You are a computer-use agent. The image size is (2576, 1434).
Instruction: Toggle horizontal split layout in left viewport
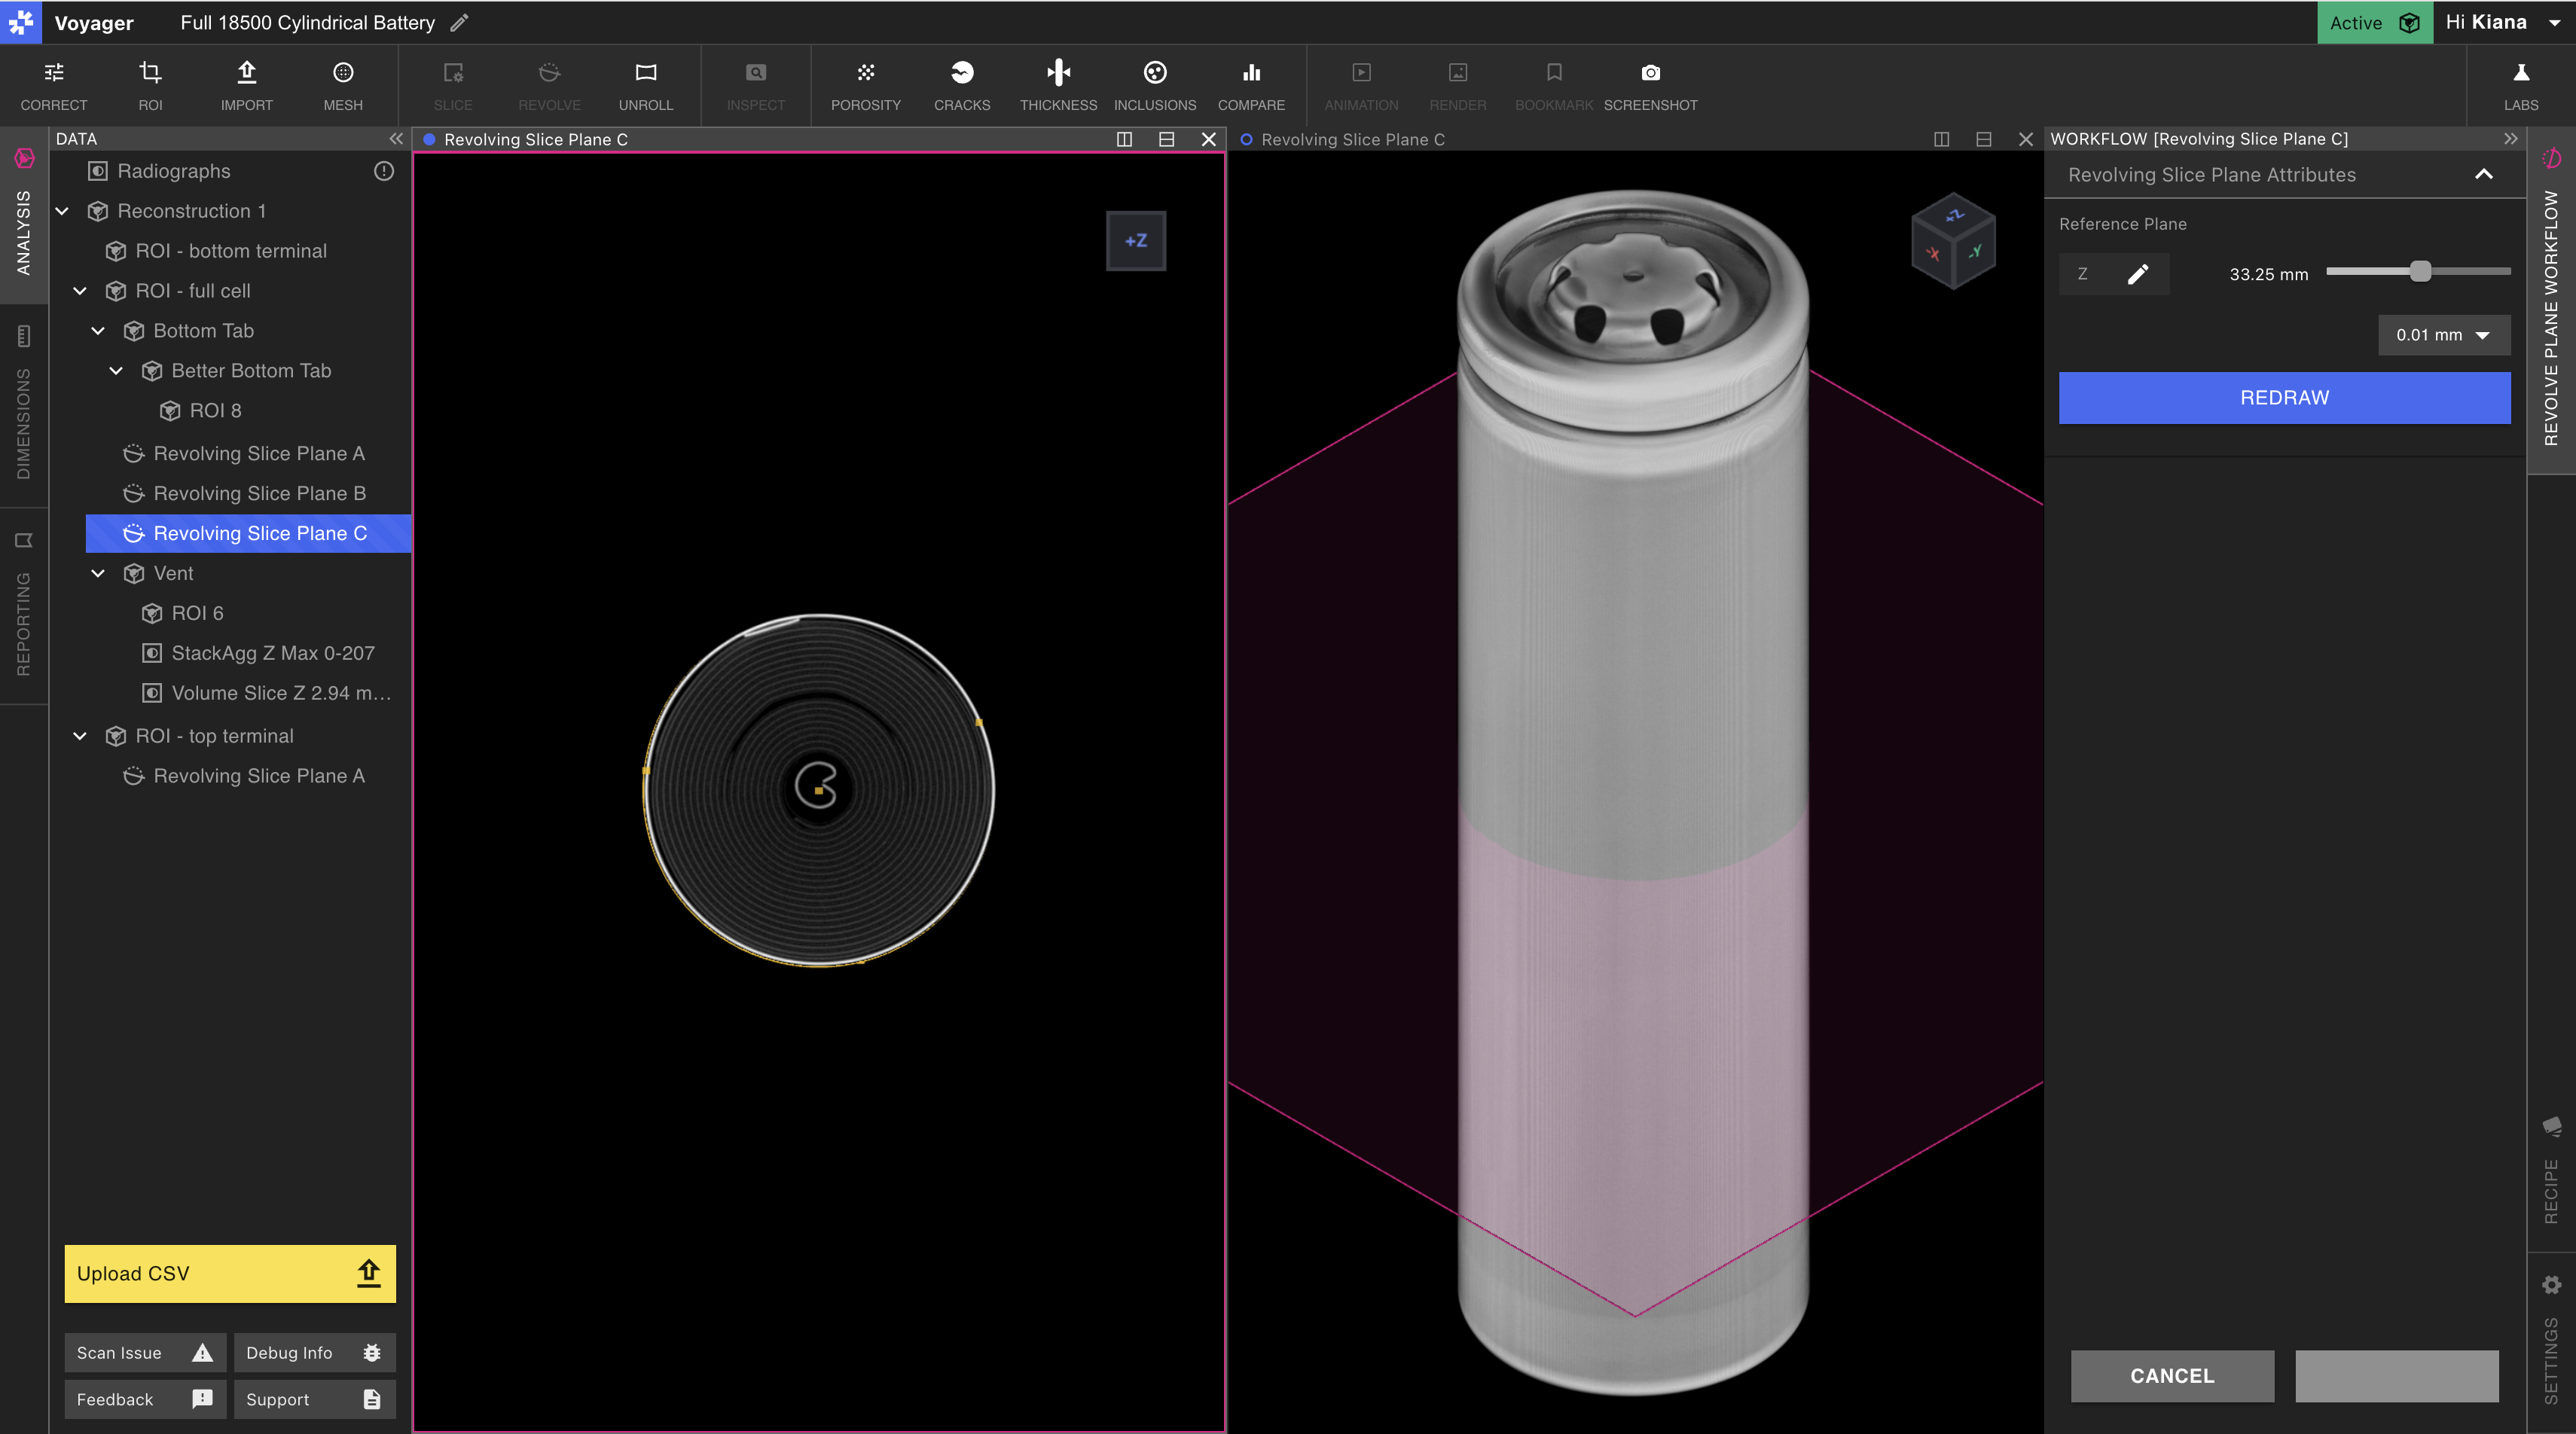tap(1166, 139)
